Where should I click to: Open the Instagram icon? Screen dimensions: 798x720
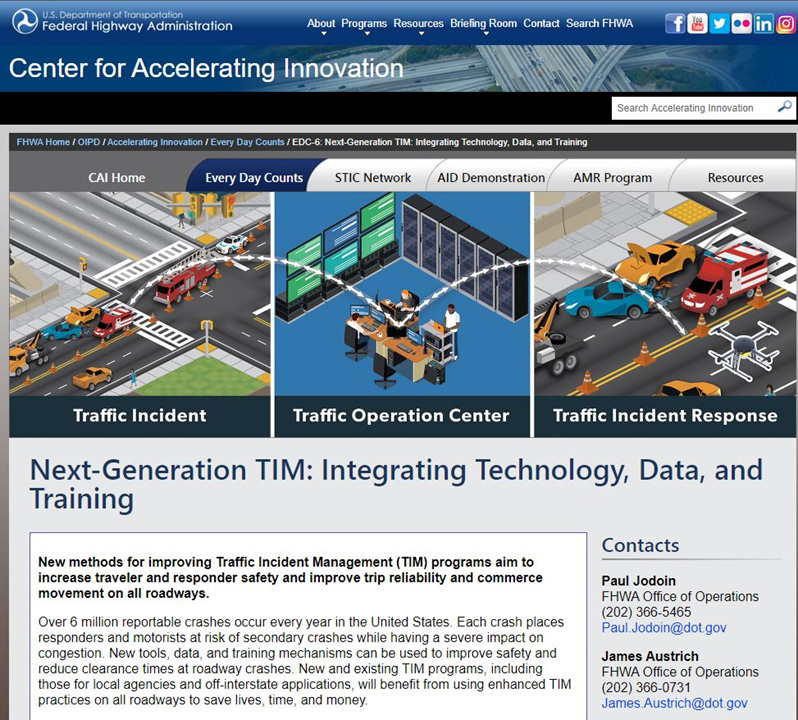coord(786,23)
